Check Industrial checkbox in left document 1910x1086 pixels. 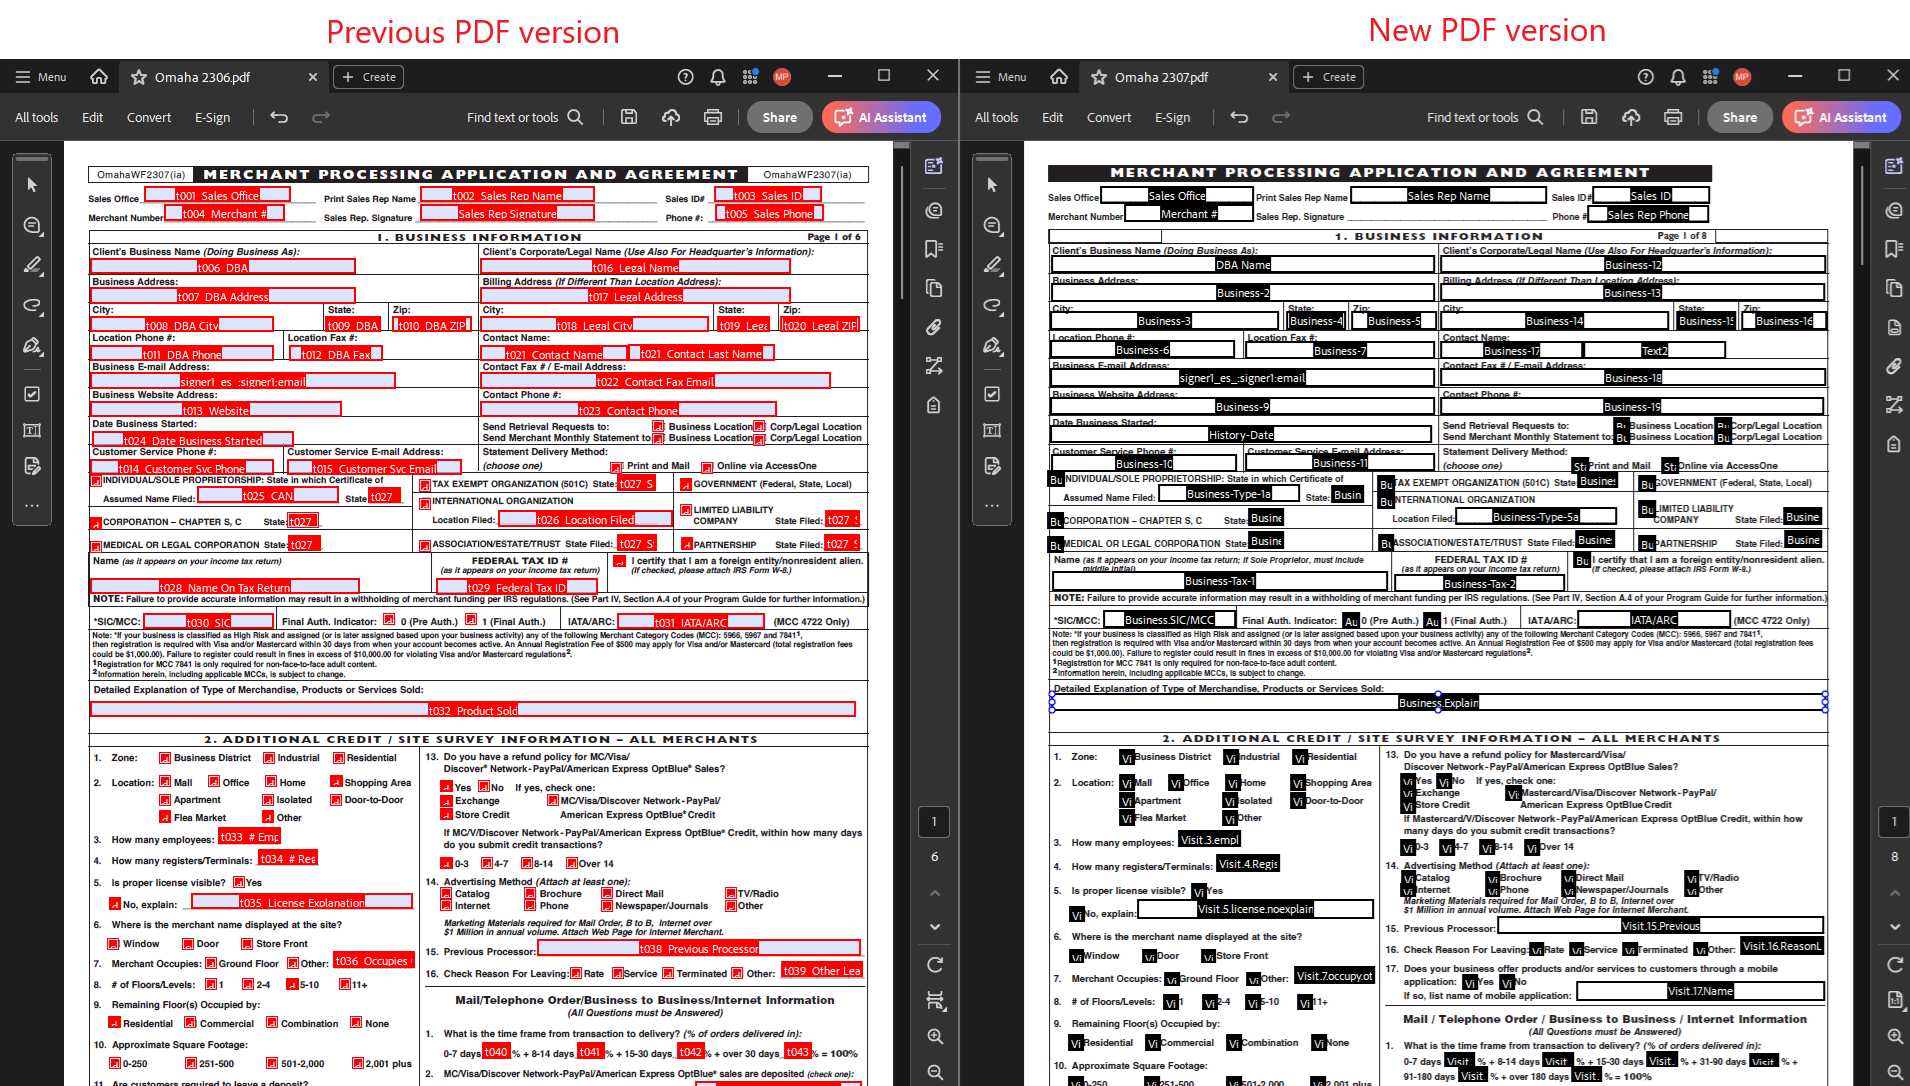click(x=268, y=758)
